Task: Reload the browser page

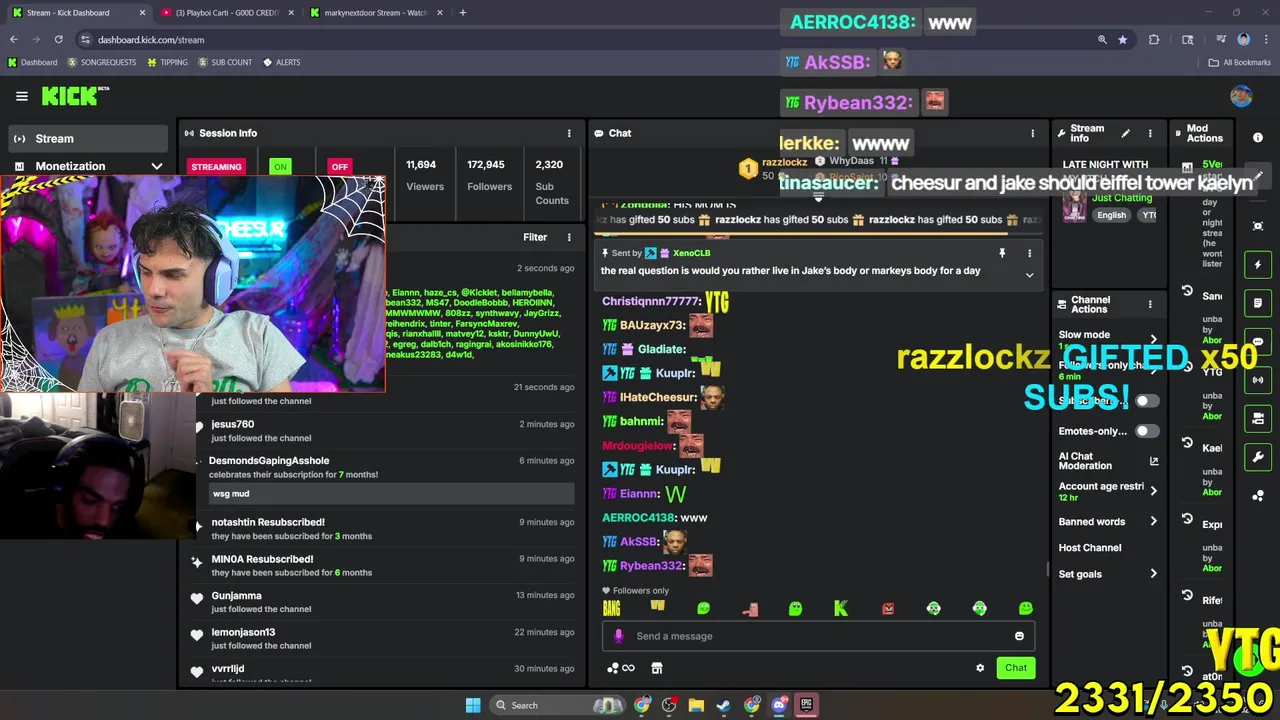Action: click(58, 40)
